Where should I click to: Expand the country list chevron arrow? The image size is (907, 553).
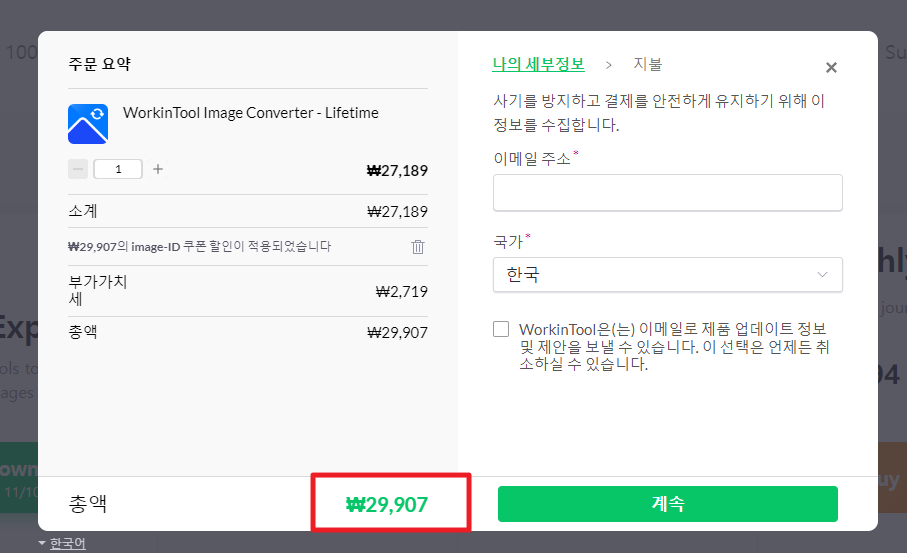click(822, 275)
